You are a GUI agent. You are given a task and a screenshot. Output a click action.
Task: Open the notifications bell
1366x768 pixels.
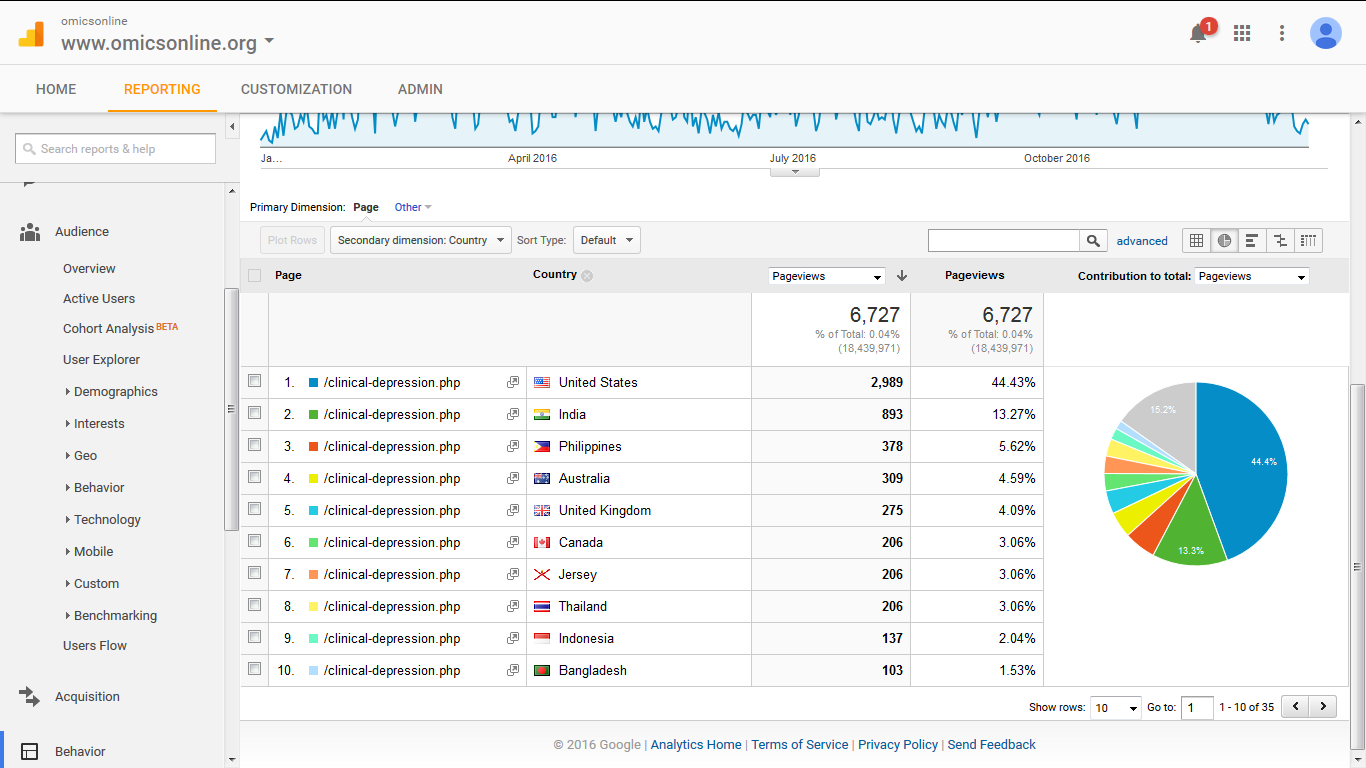point(1198,33)
